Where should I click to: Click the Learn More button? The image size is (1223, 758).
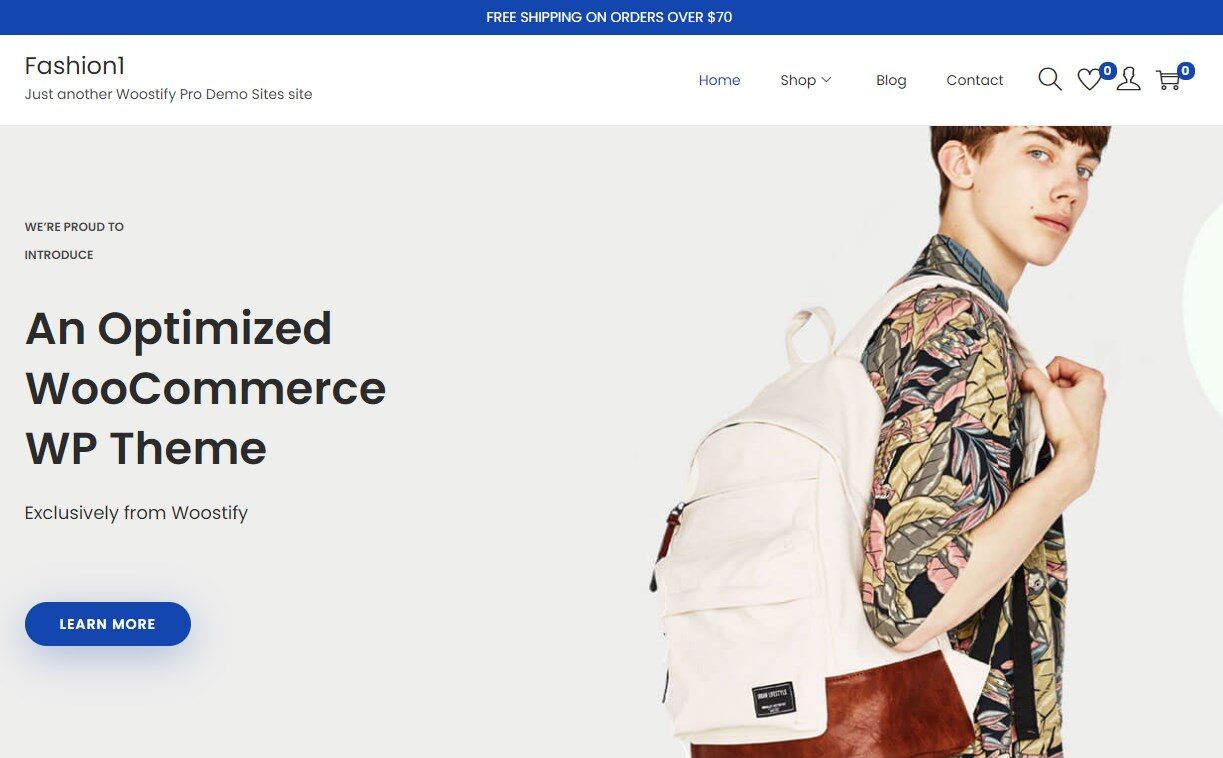[108, 624]
